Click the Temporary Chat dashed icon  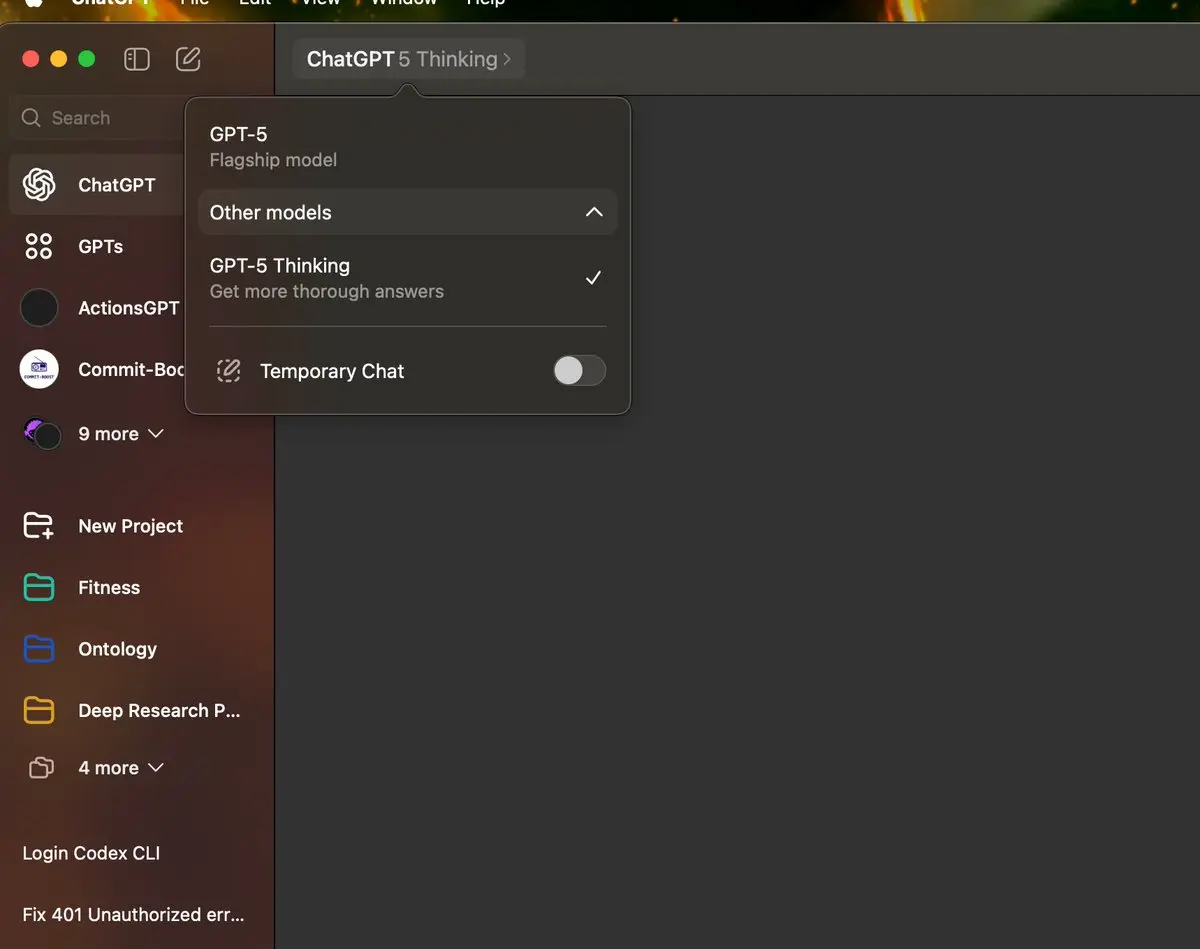[229, 371]
